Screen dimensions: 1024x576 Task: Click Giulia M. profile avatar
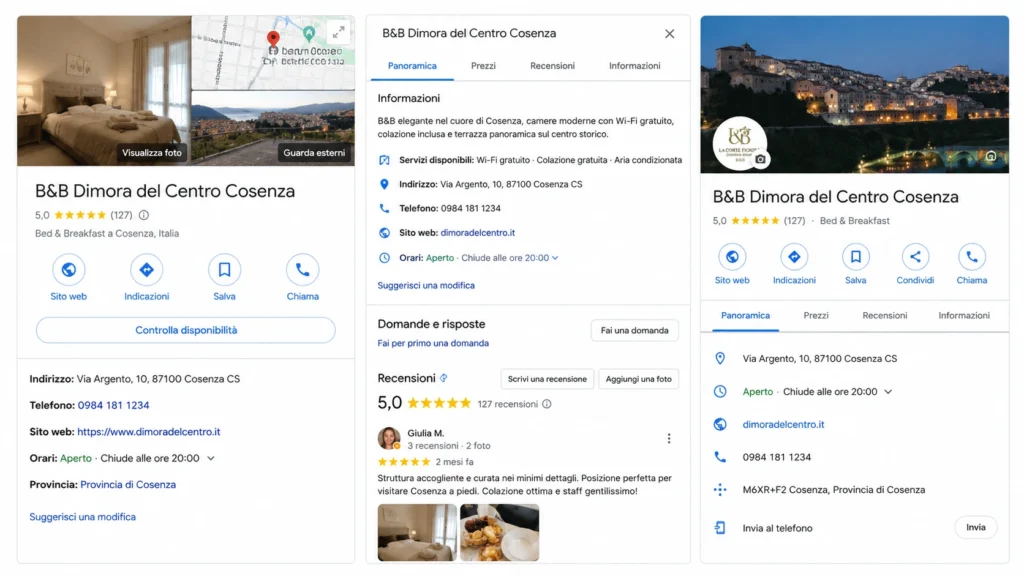click(389, 438)
